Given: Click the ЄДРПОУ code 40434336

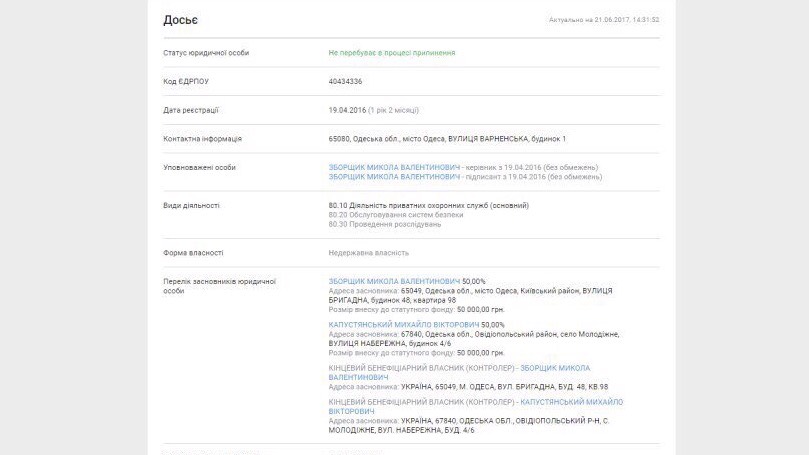Looking at the screenshot, I should click(345, 81).
